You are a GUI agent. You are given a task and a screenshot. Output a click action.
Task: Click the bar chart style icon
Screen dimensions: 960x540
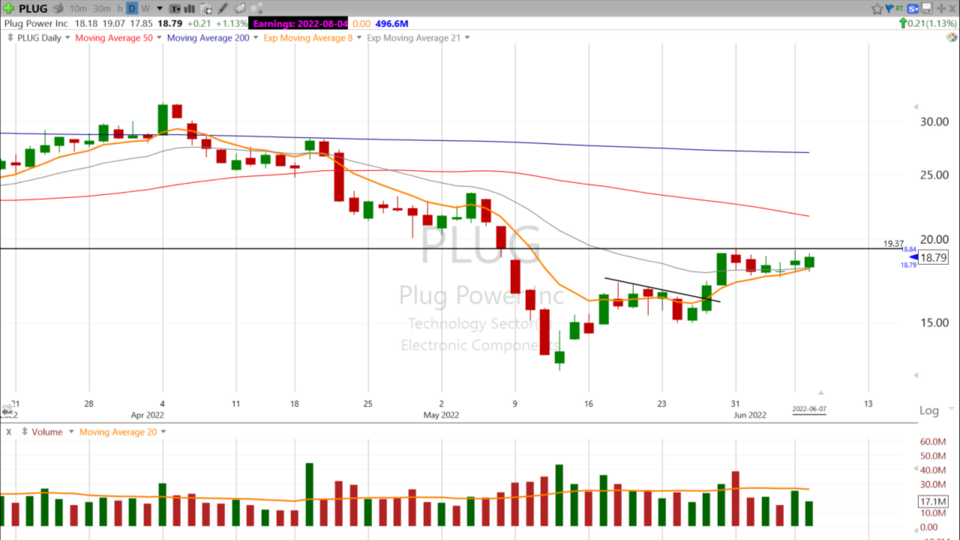tap(189, 9)
